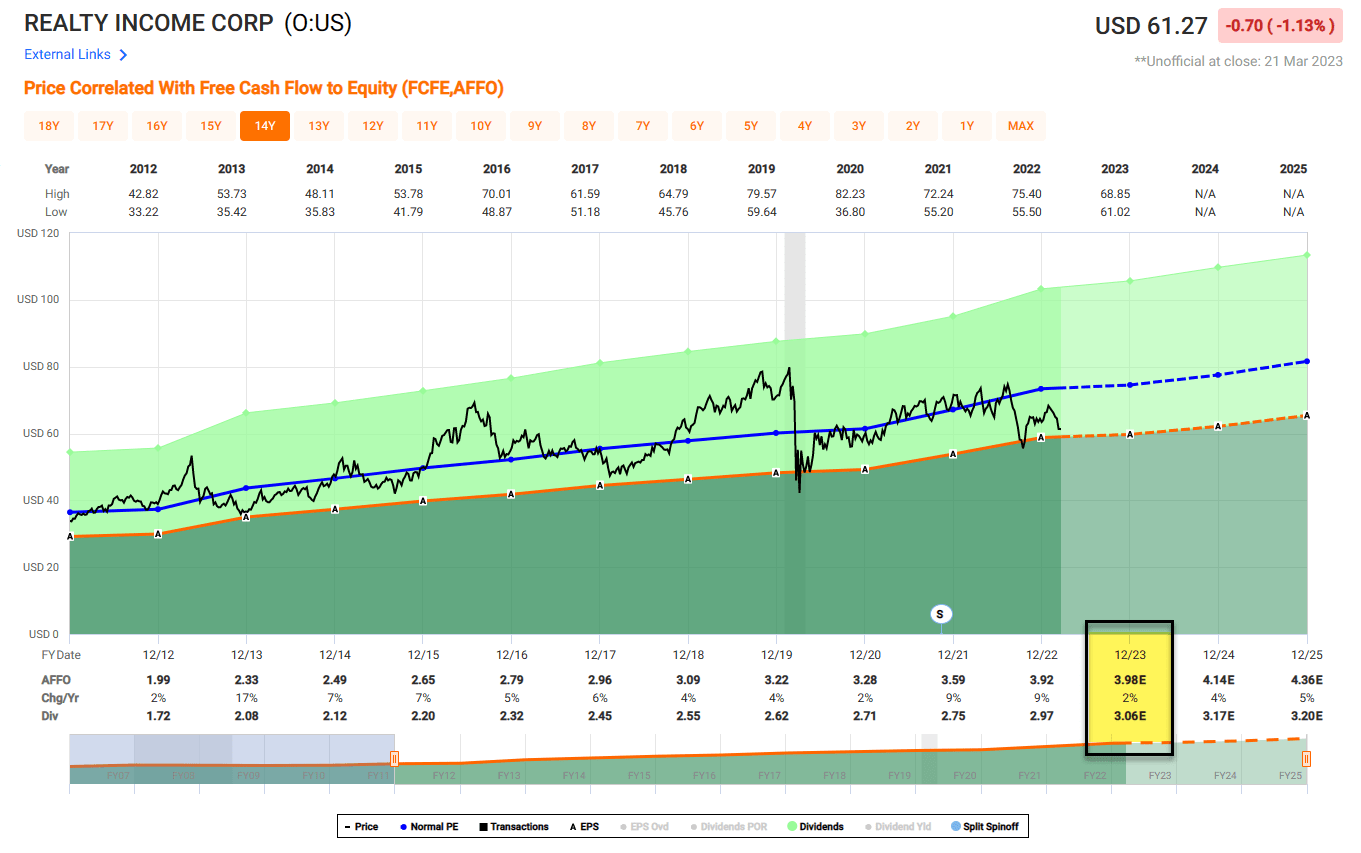Viewport: 1361px width, 853px height.
Task: Switch to the 4Y timeframe
Action: pyautogui.click(x=805, y=126)
